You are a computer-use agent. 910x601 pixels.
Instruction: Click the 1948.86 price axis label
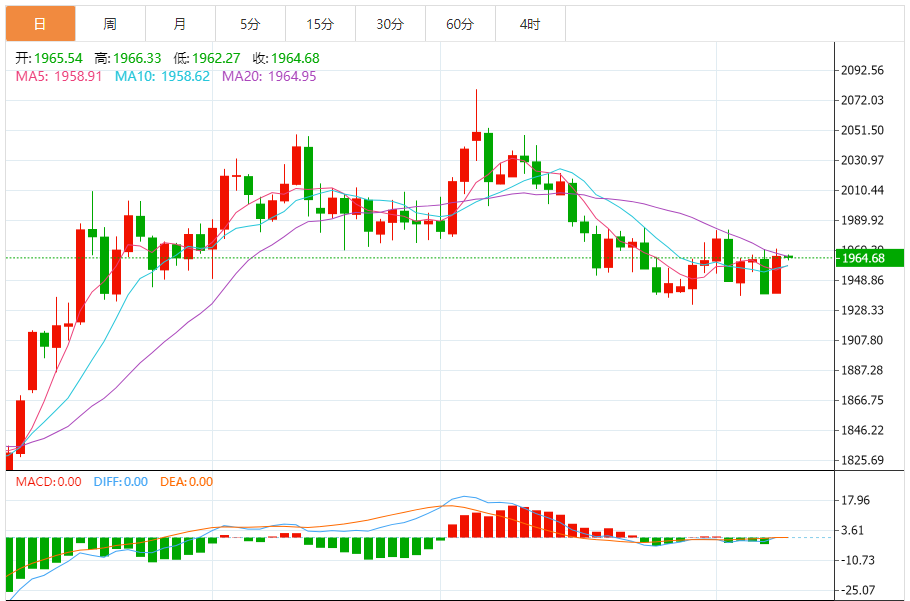point(862,280)
